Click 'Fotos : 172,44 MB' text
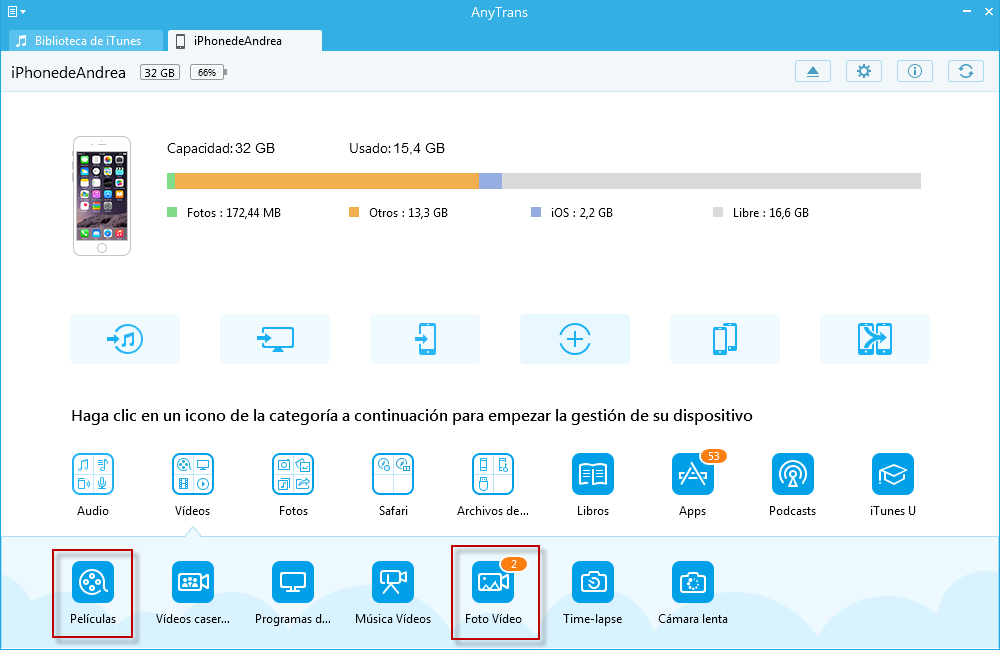Screen dimensions: 1000x650 [233, 212]
